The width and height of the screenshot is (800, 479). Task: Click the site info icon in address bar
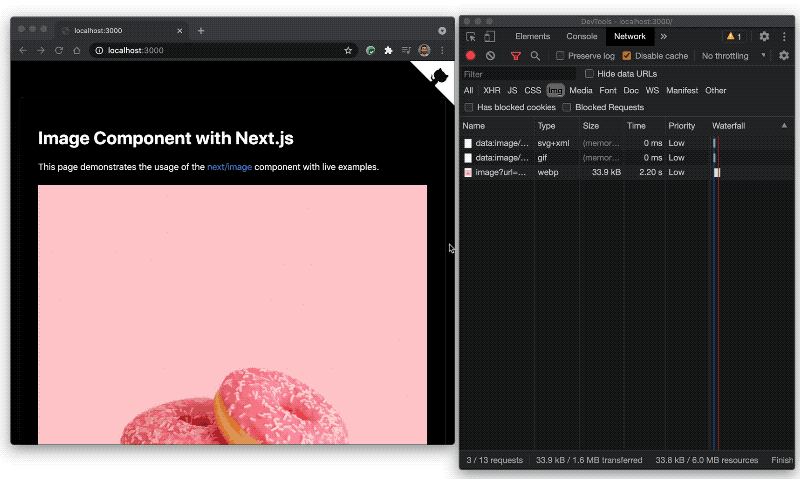(99, 51)
